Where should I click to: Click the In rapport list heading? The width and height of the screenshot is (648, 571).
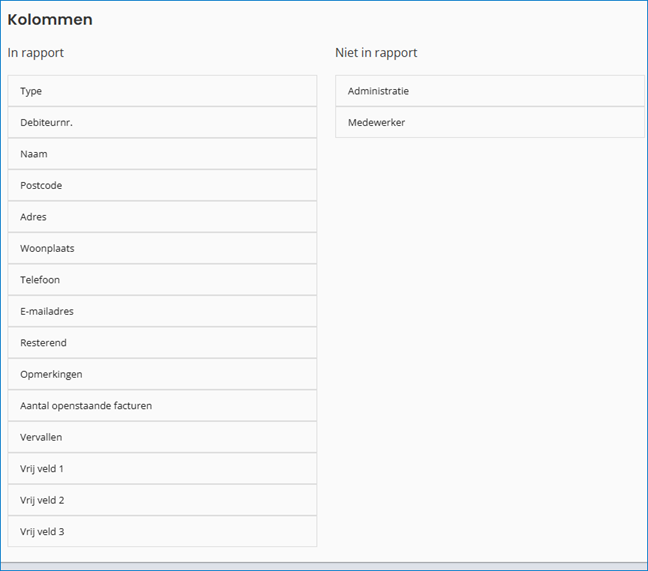point(36,53)
